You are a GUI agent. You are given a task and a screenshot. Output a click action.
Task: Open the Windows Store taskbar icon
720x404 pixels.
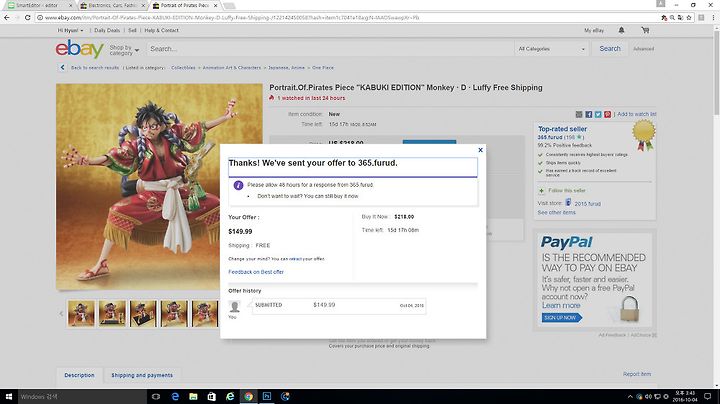coord(212,396)
